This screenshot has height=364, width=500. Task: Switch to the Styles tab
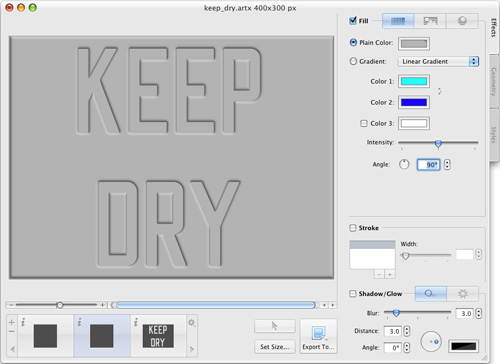(x=494, y=135)
